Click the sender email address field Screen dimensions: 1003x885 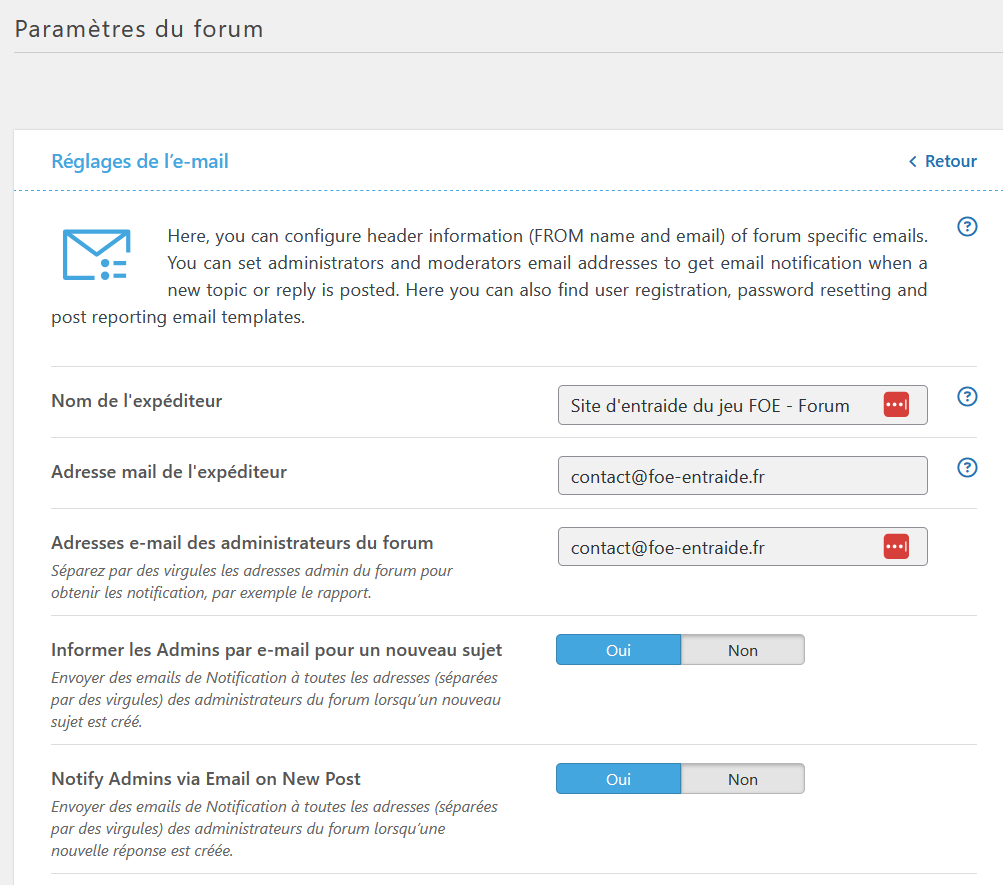pos(742,476)
